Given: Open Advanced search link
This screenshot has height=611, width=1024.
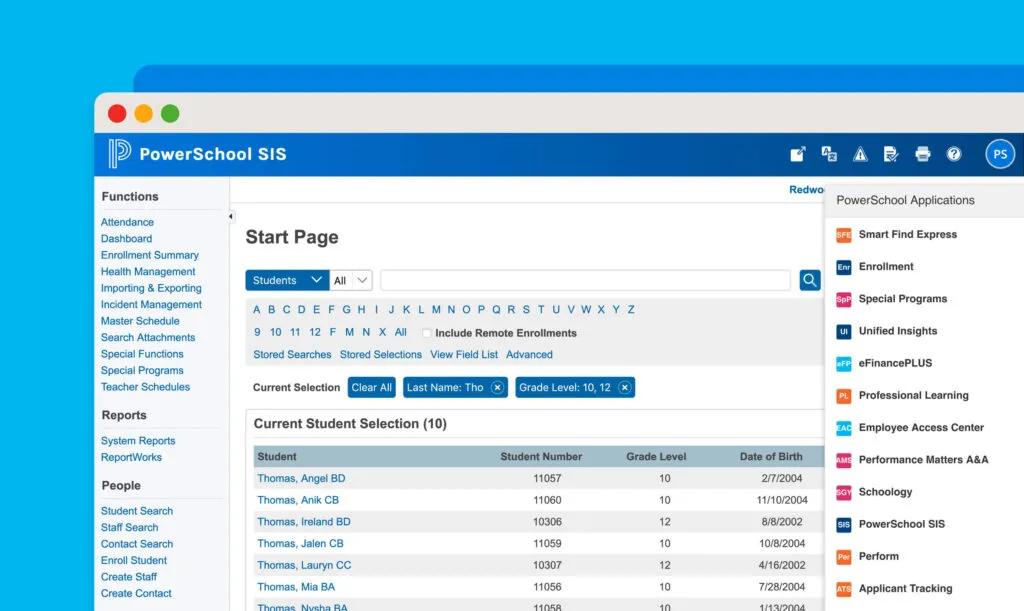Looking at the screenshot, I should (529, 354).
